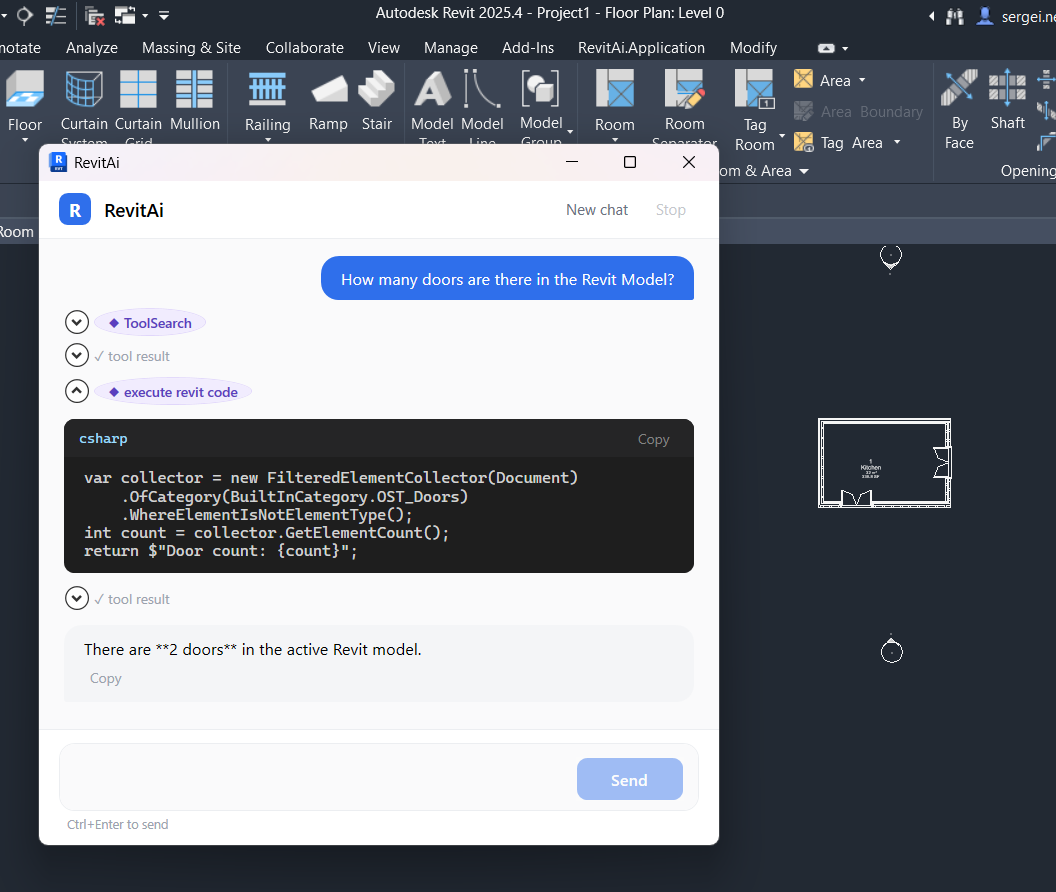1056x892 pixels.
Task: Expand the ToolSearch step chevron
Action: pos(77,323)
